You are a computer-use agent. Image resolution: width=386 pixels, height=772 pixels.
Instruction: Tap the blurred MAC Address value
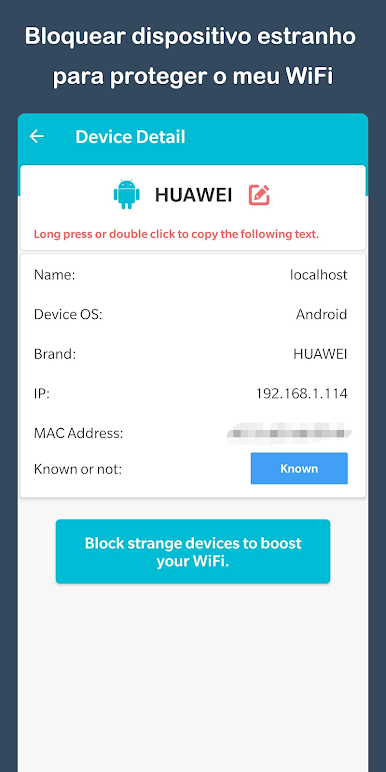289,433
